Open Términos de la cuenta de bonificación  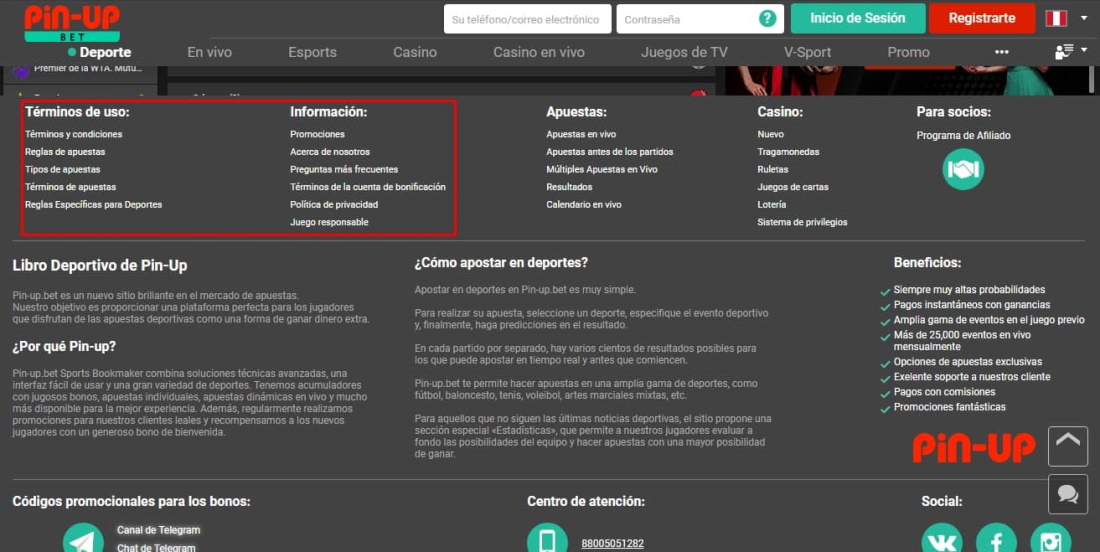click(368, 187)
